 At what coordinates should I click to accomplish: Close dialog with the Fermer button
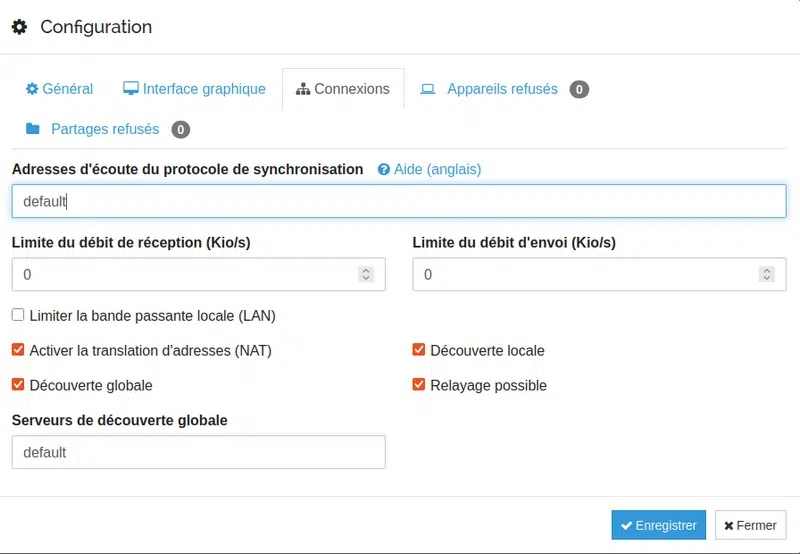(x=750, y=525)
